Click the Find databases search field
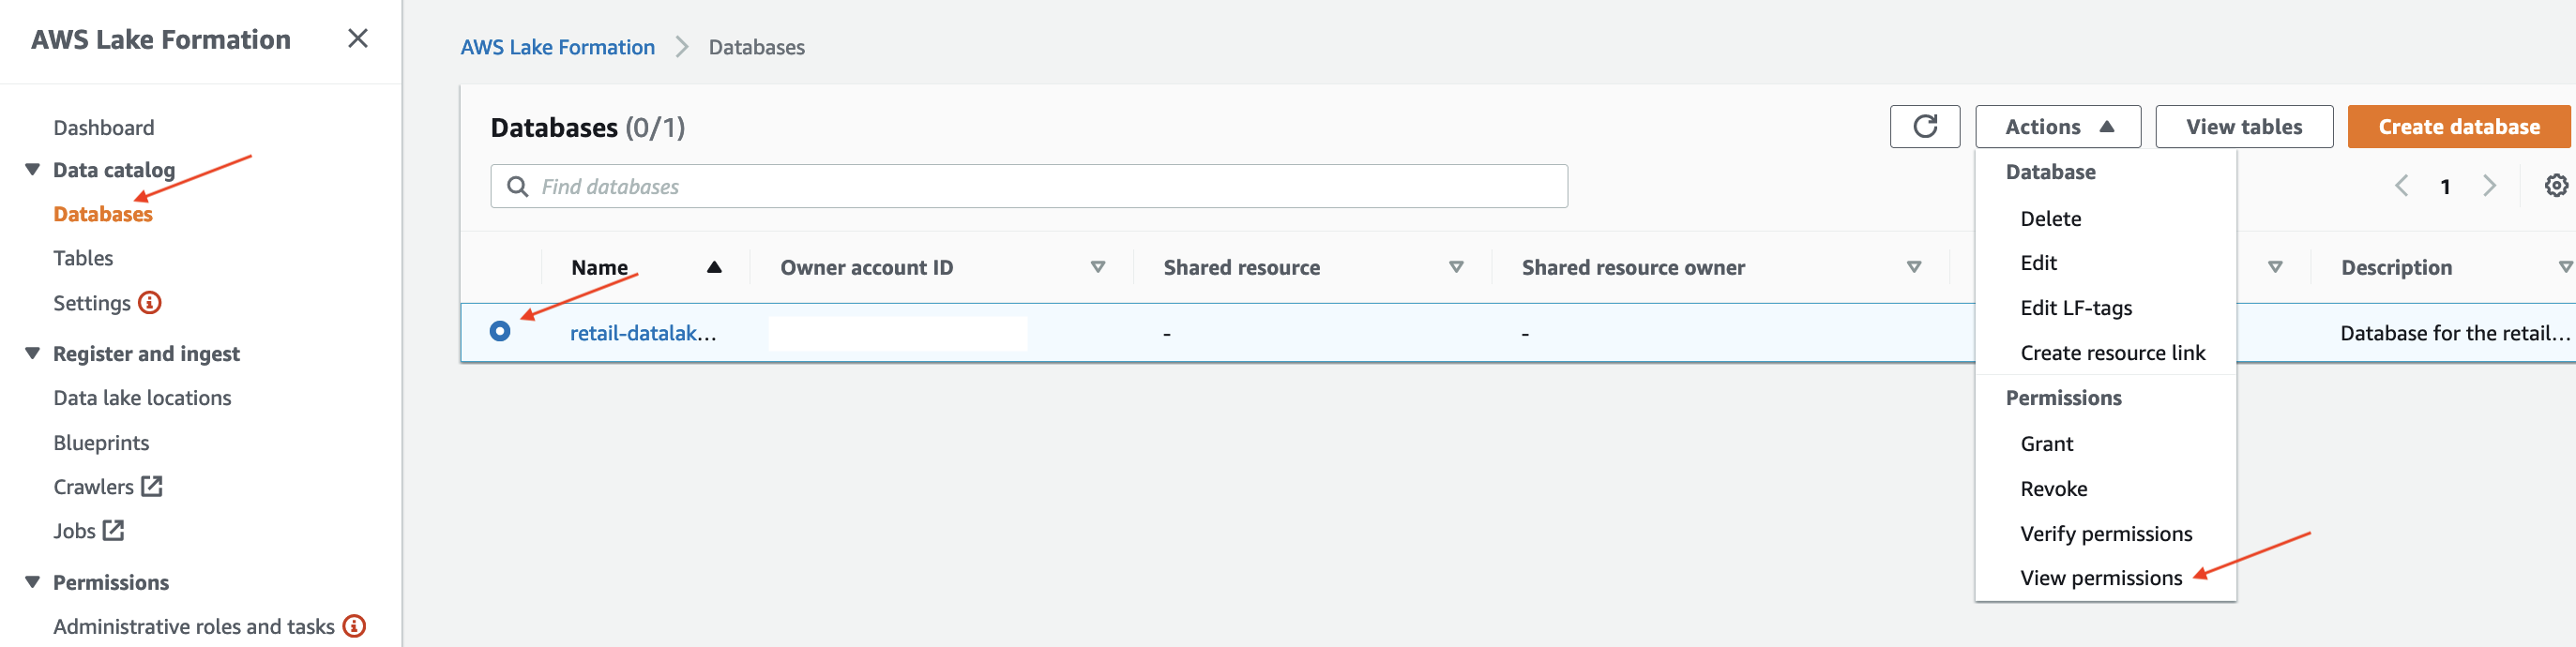 pos(1028,187)
